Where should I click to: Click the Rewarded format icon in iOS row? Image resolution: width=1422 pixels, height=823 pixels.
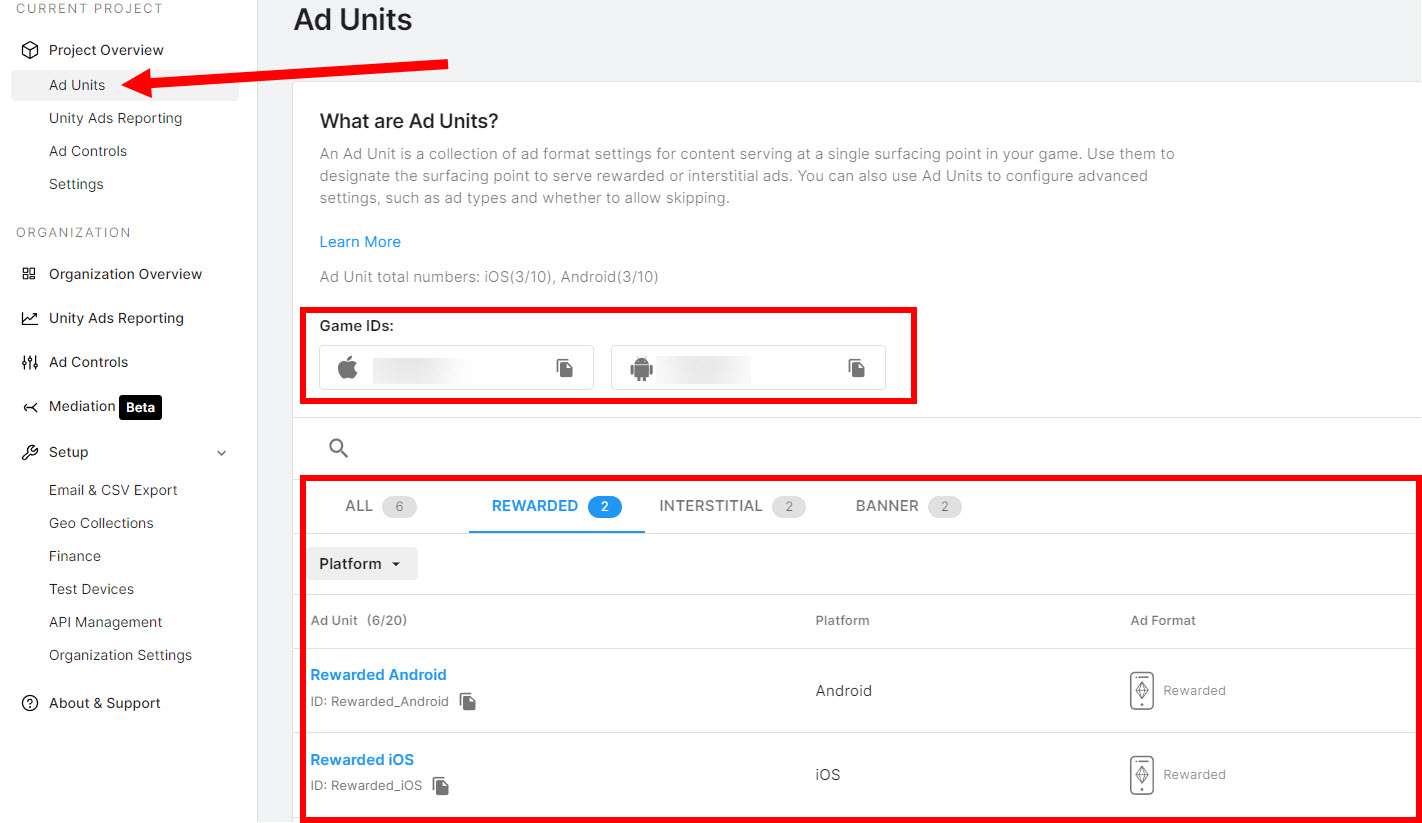point(1141,775)
